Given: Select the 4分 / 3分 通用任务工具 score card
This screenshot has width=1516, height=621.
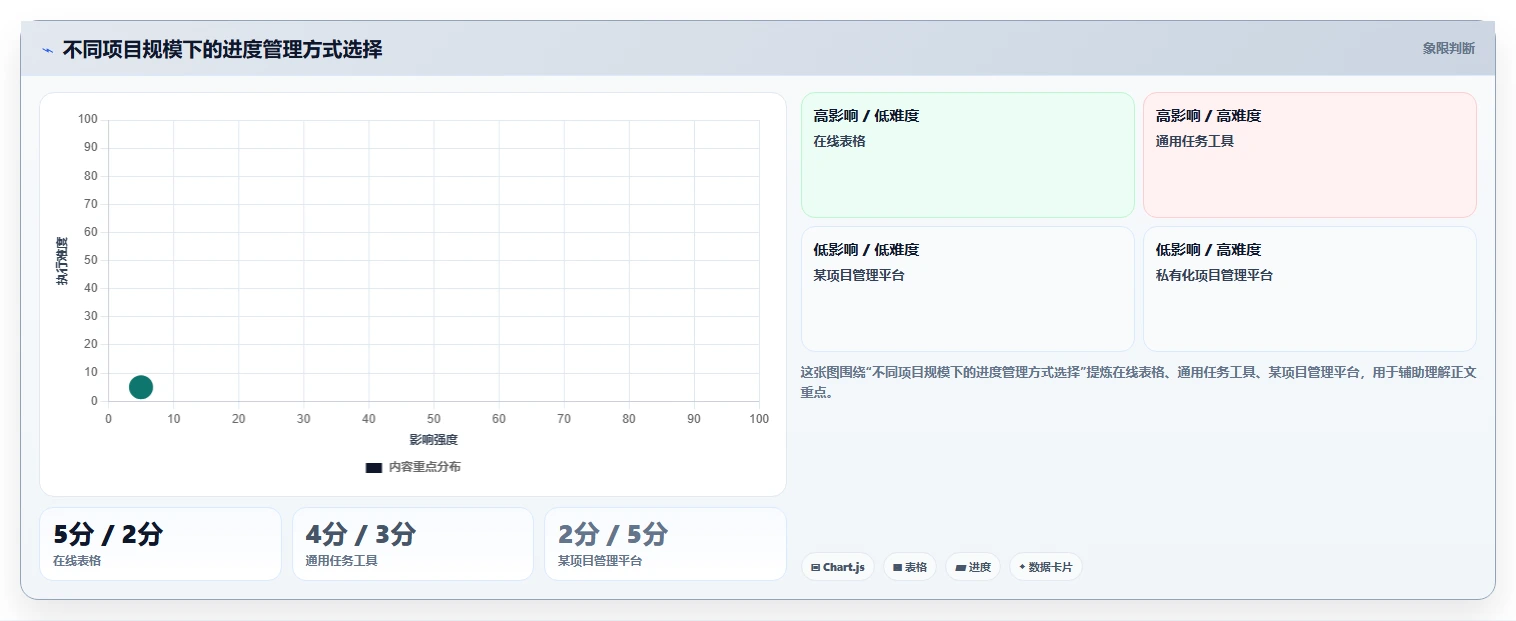Looking at the screenshot, I should (x=412, y=544).
